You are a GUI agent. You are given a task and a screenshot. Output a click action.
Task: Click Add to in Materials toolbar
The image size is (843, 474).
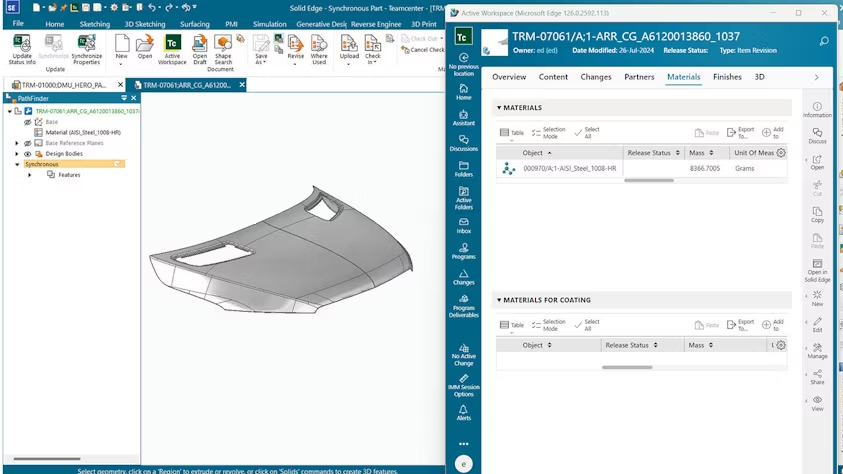click(x=773, y=132)
